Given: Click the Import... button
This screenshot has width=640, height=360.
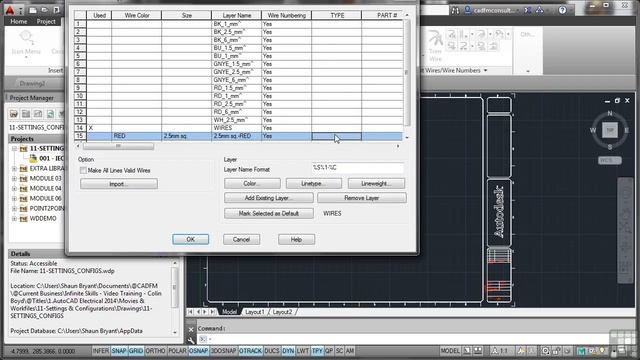Looking at the screenshot, I should (x=119, y=184).
